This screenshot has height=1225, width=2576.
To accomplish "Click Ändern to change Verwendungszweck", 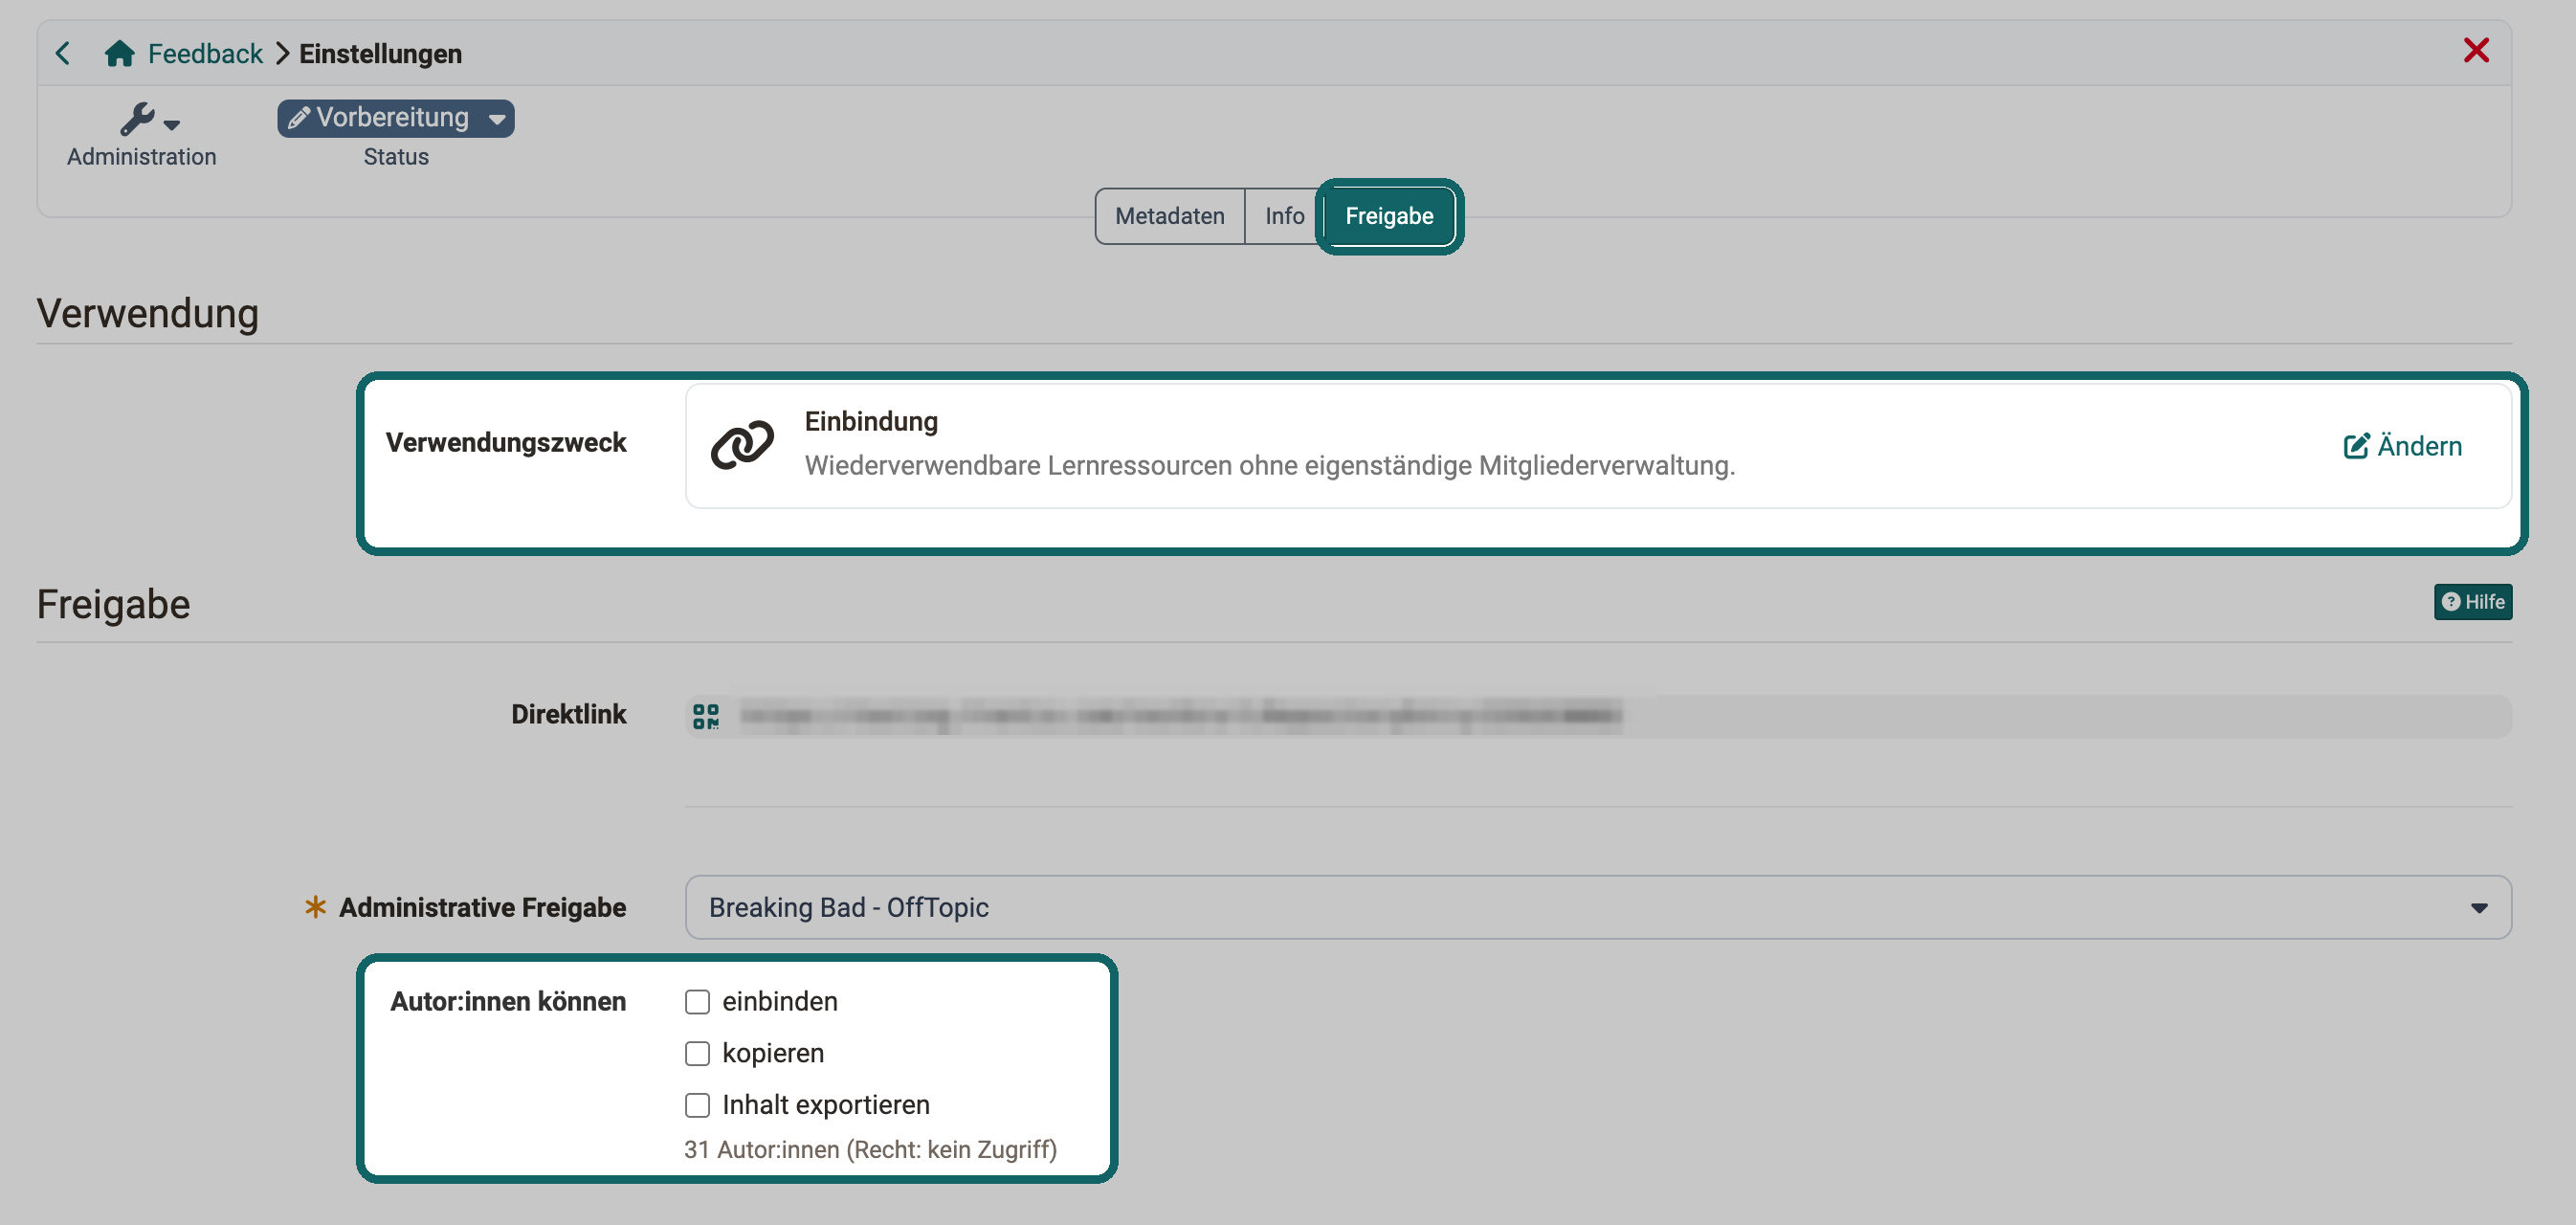I will (x=2402, y=446).
